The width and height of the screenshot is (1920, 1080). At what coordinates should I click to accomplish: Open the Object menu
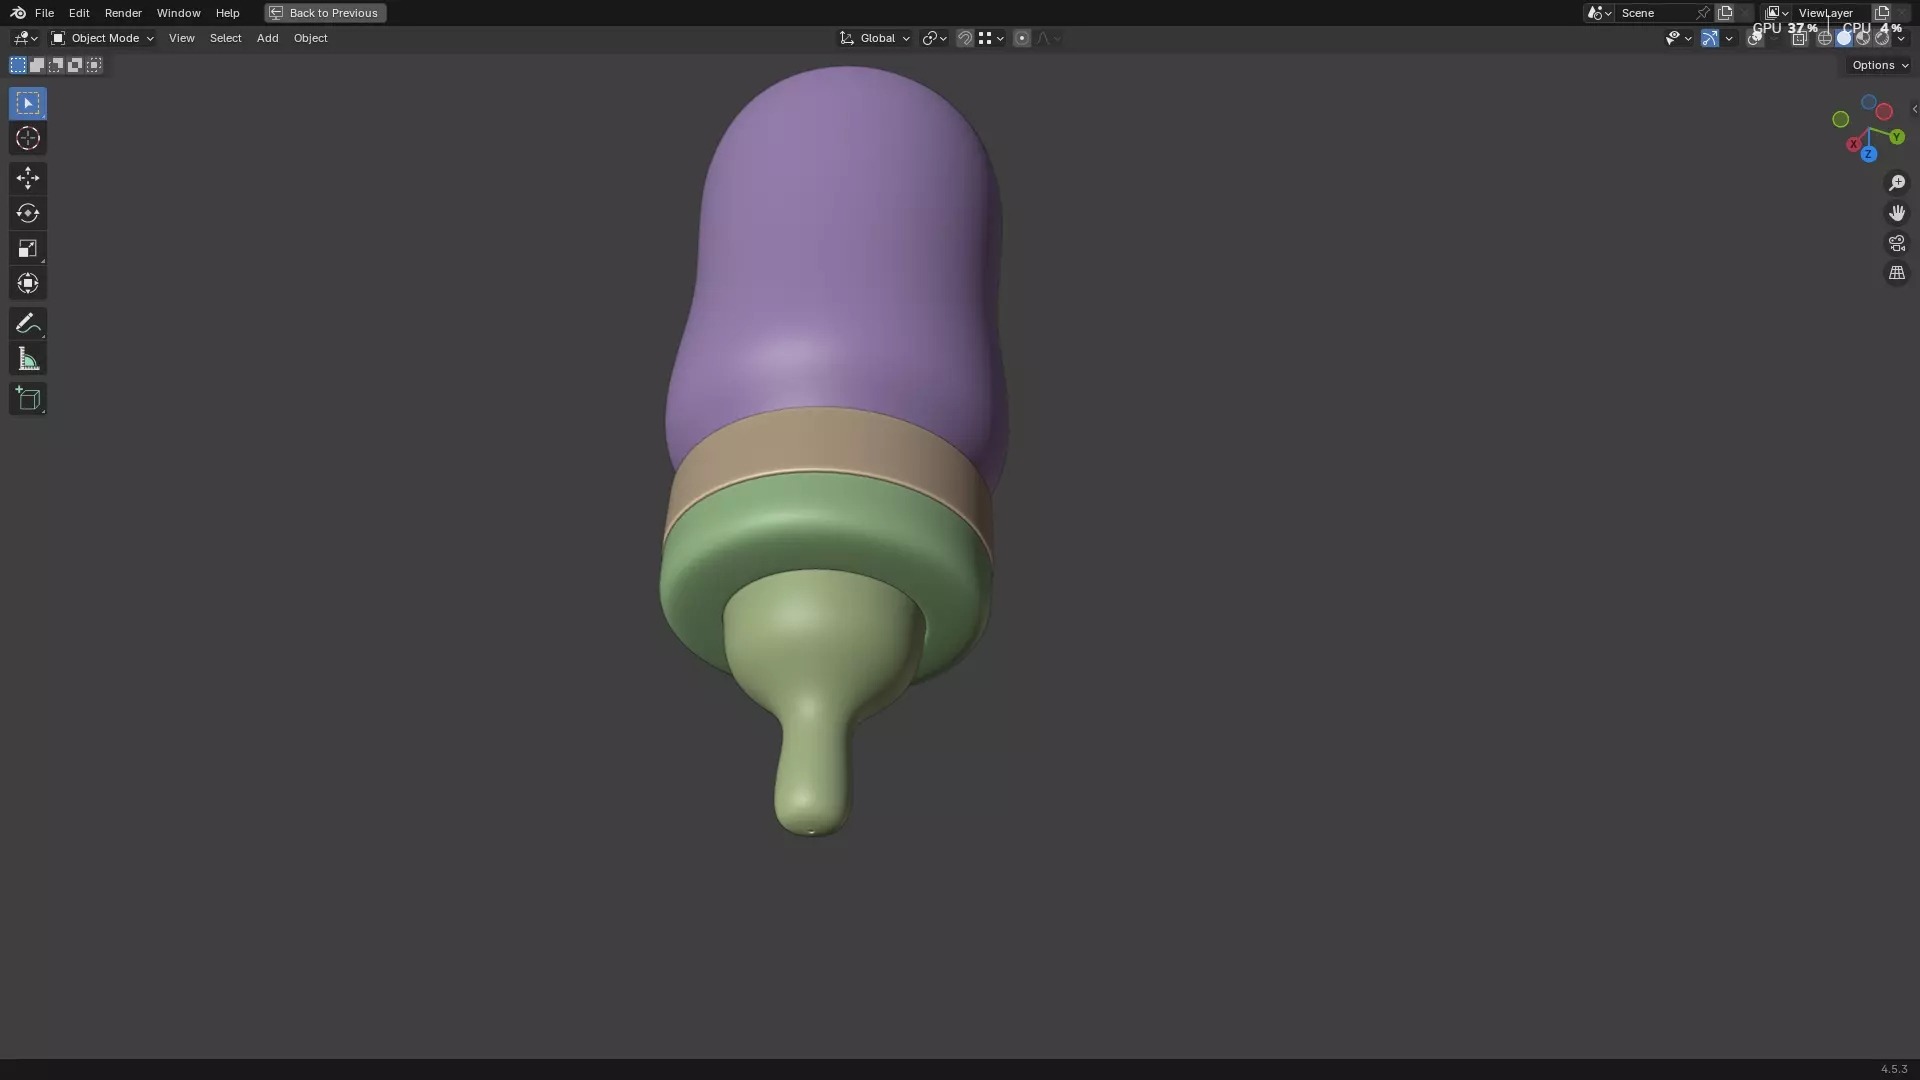[x=310, y=38]
